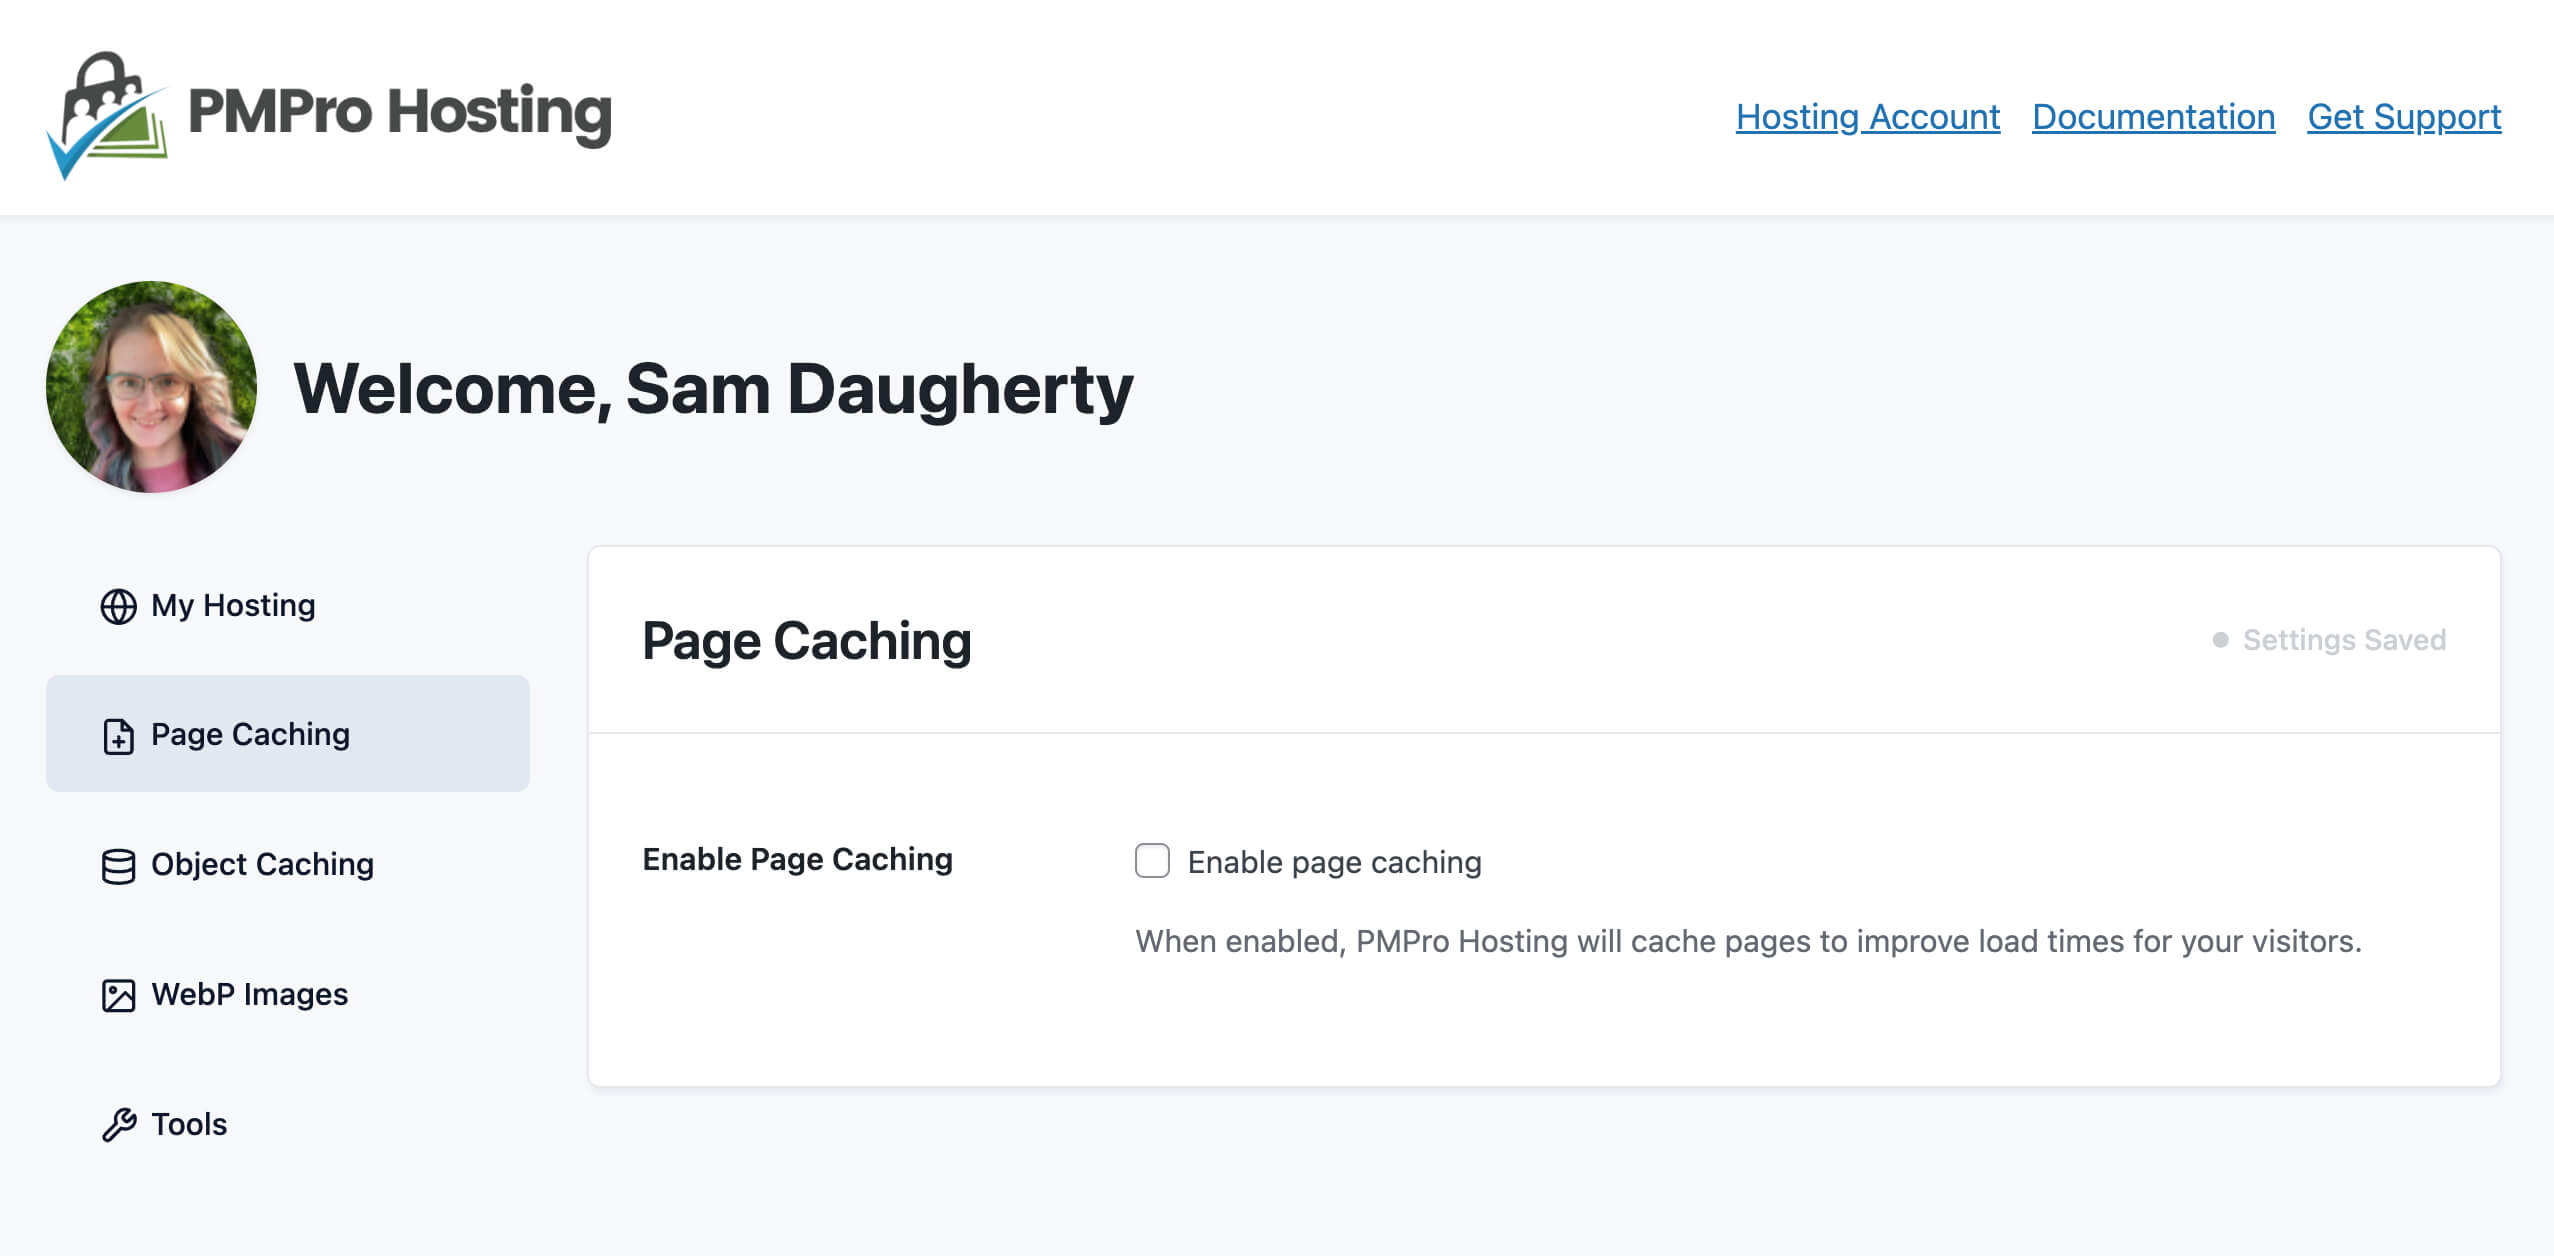The width and height of the screenshot is (2554, 1256).
Task: Click the grey dot beside Settings Saved
Action: [x=2220, y=640]
